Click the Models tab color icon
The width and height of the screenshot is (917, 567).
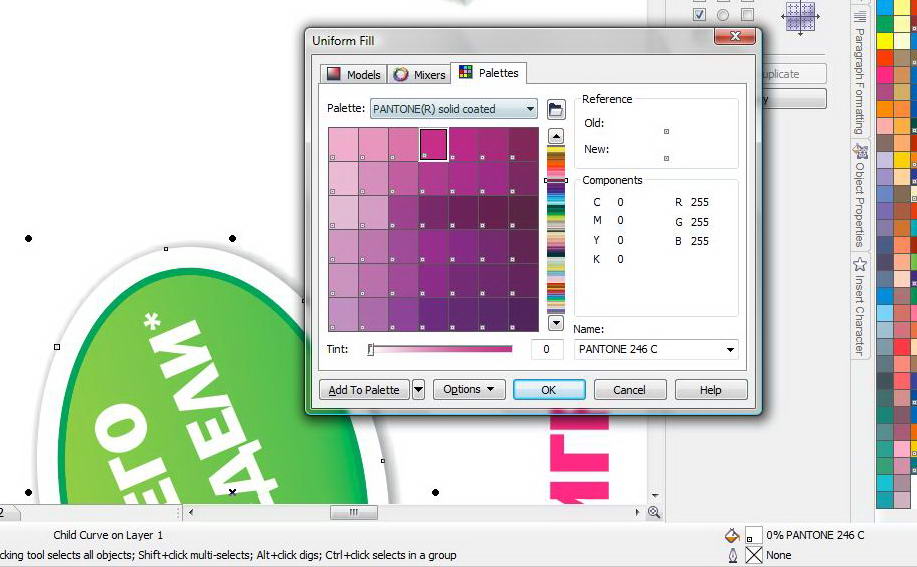(333, 74)
